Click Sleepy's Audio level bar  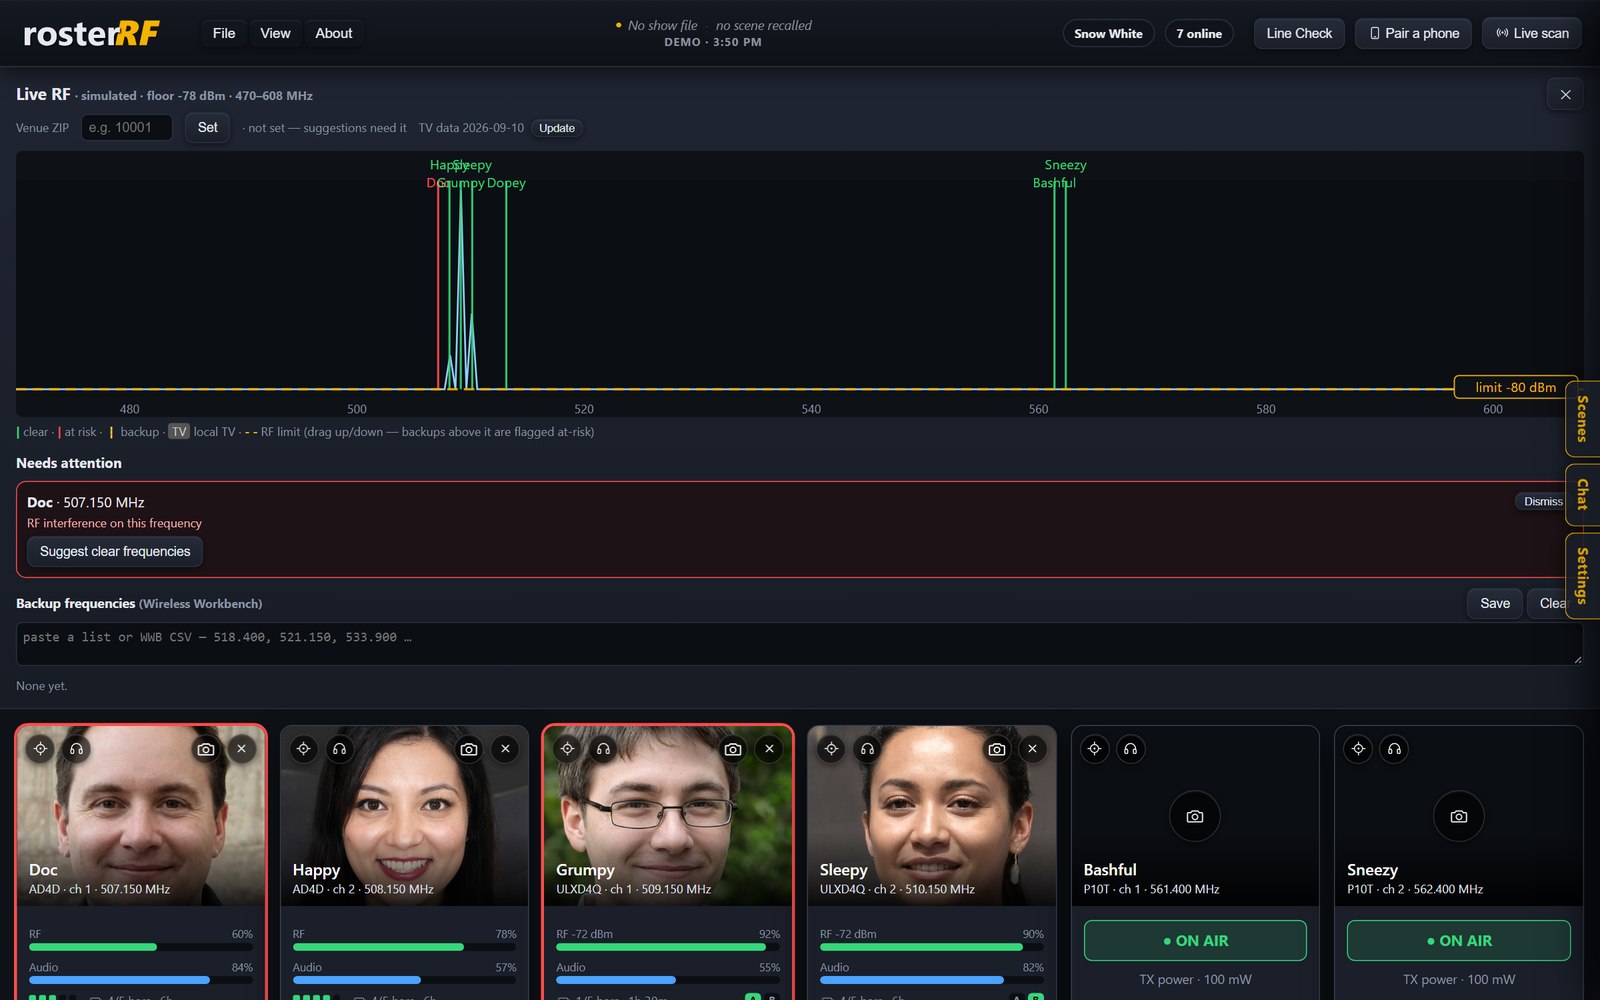coord(932,980)
